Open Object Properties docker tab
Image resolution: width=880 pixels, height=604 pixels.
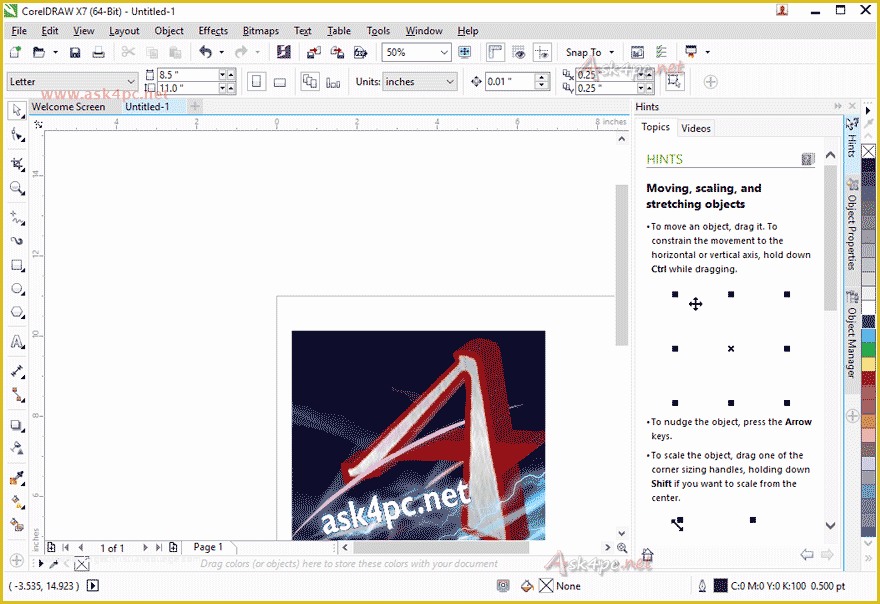(852, 225)
